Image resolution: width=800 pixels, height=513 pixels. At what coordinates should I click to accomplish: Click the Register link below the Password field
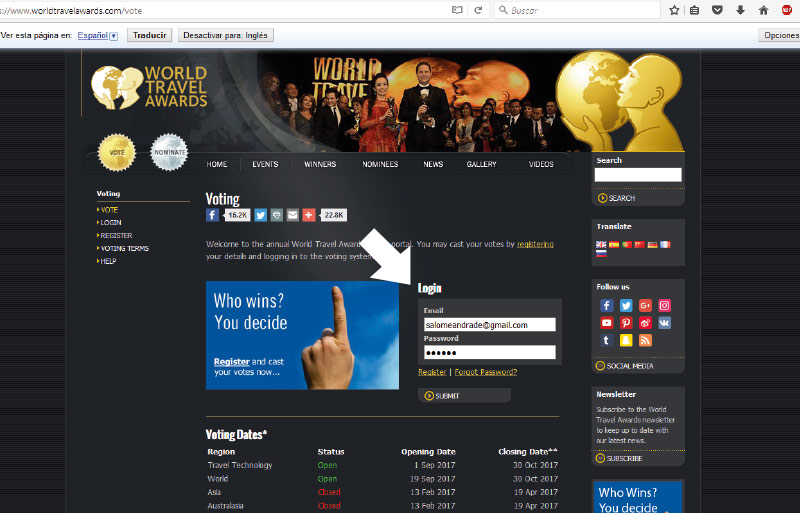click(432, 372)
